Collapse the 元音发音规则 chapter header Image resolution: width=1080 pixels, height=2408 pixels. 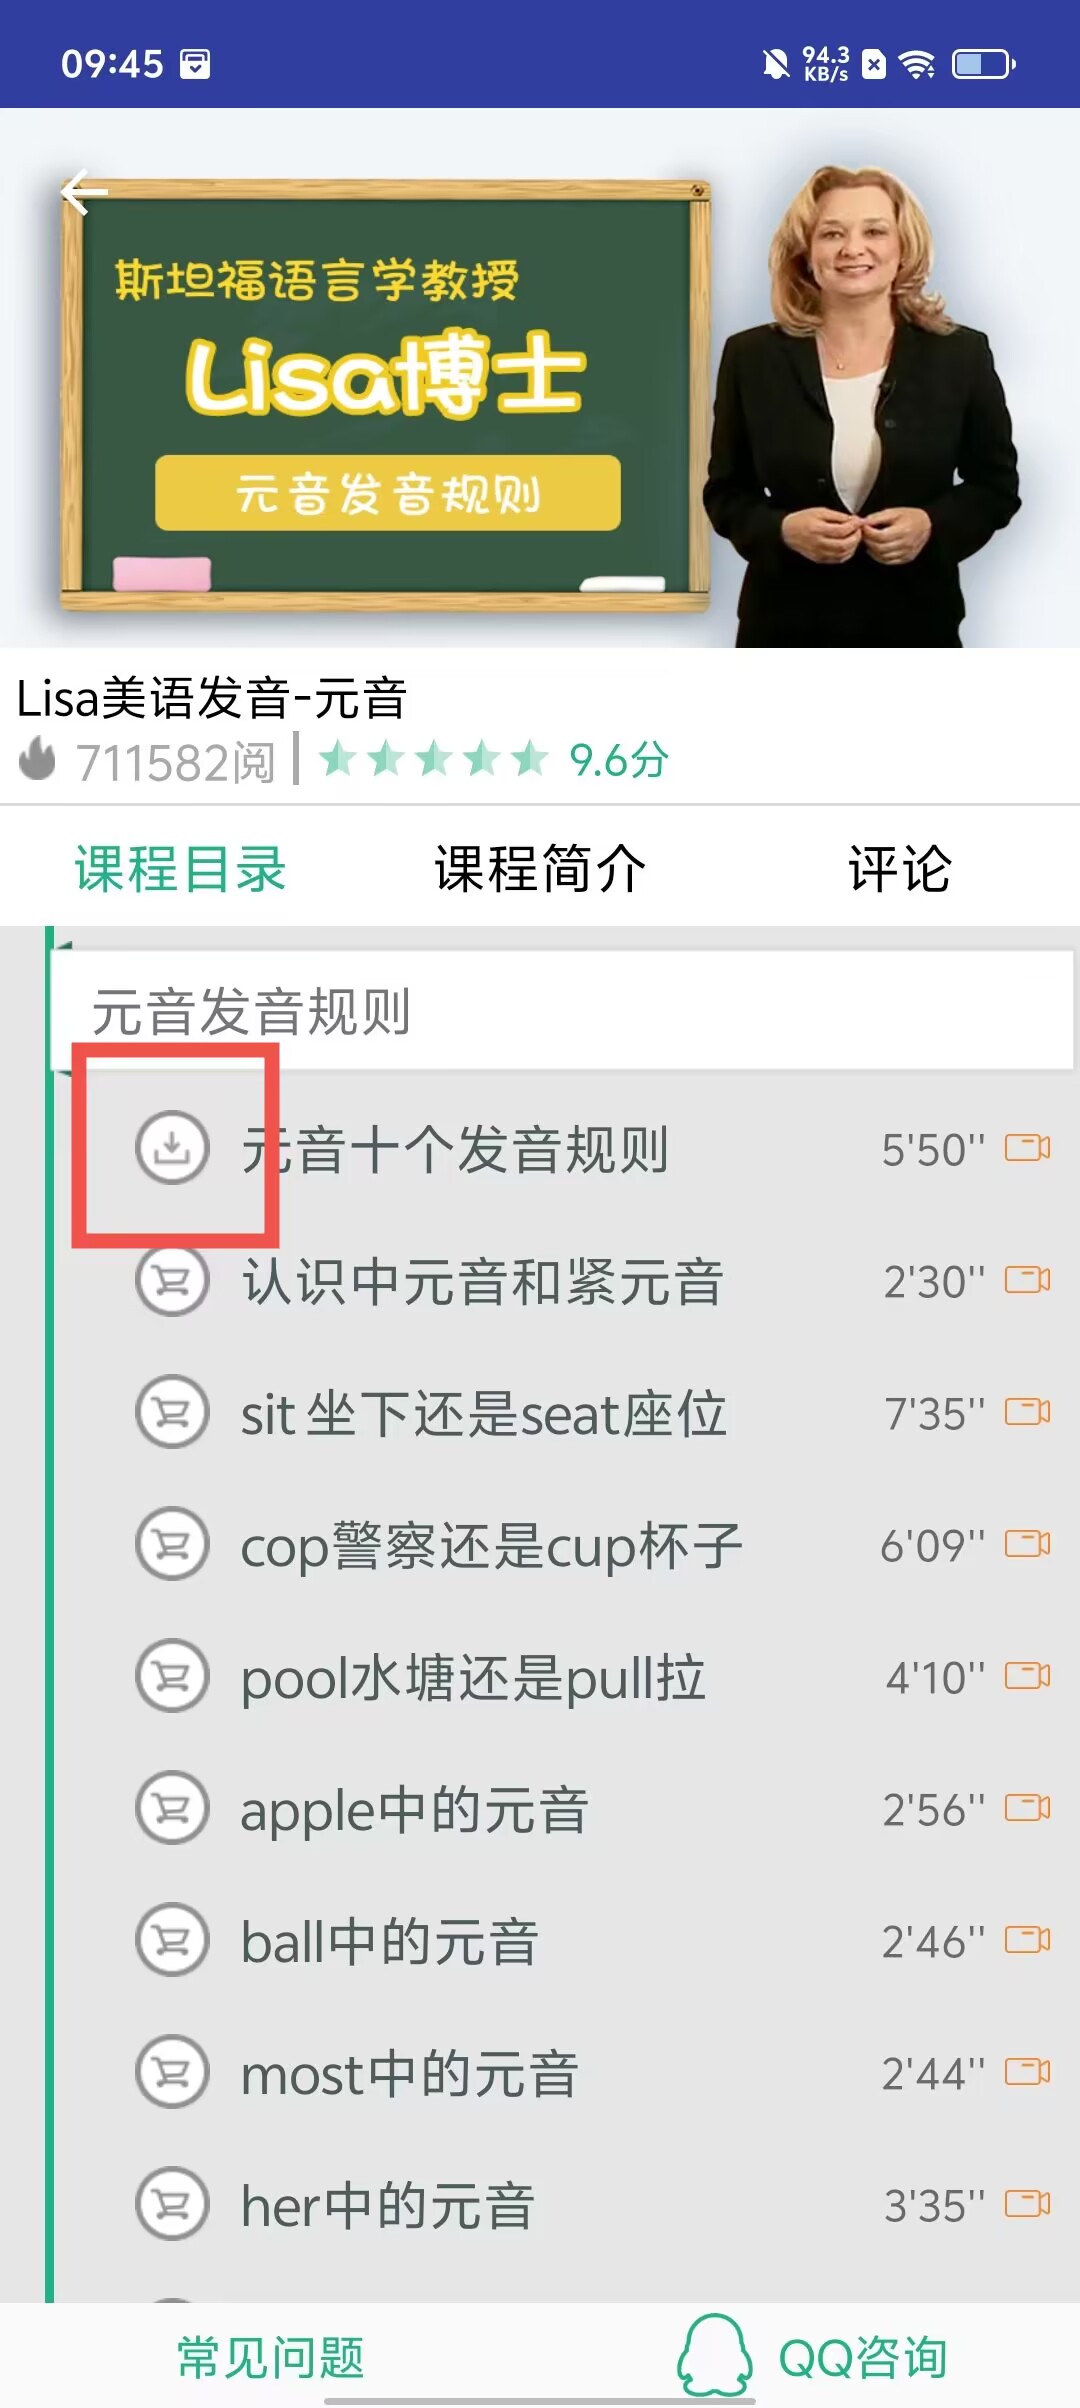tap(562, 1010)
